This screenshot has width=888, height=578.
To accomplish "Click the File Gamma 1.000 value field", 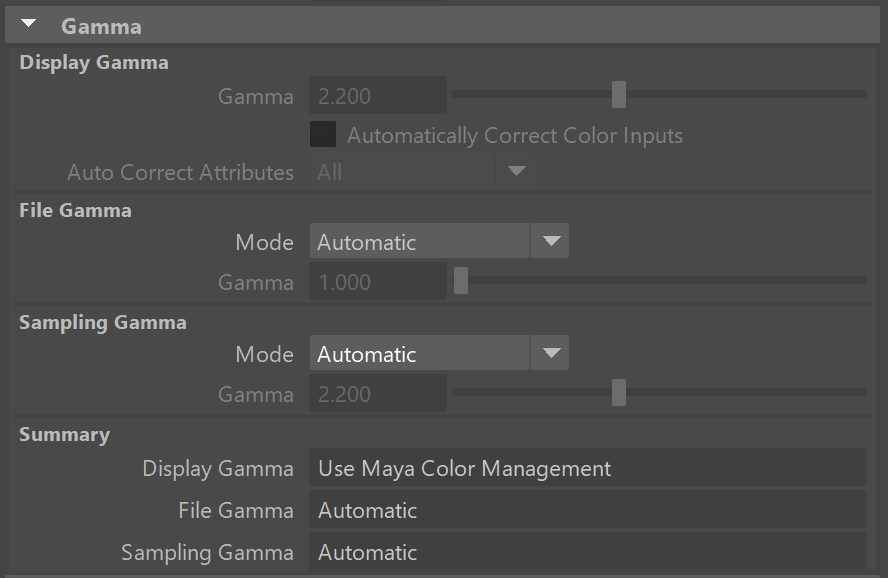I will (x=377, y=283).
